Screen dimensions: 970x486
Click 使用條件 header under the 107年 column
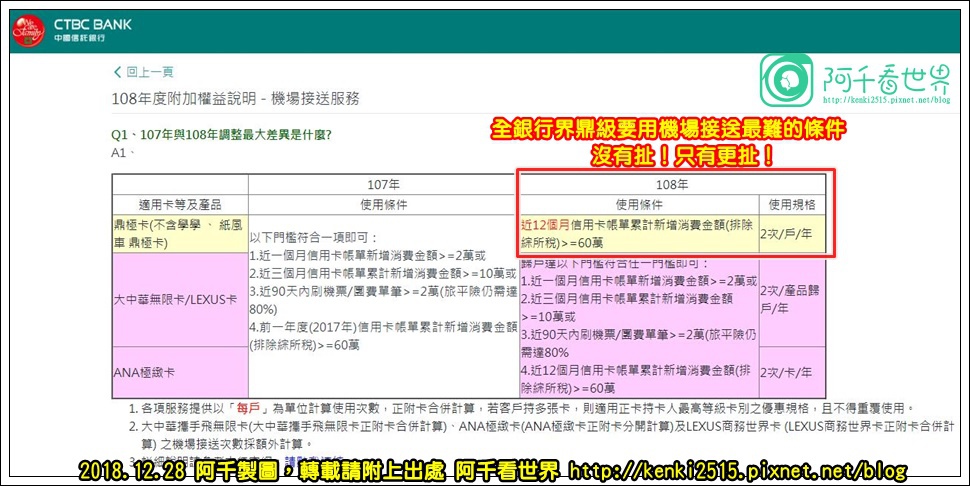click(x=384, y=205)
